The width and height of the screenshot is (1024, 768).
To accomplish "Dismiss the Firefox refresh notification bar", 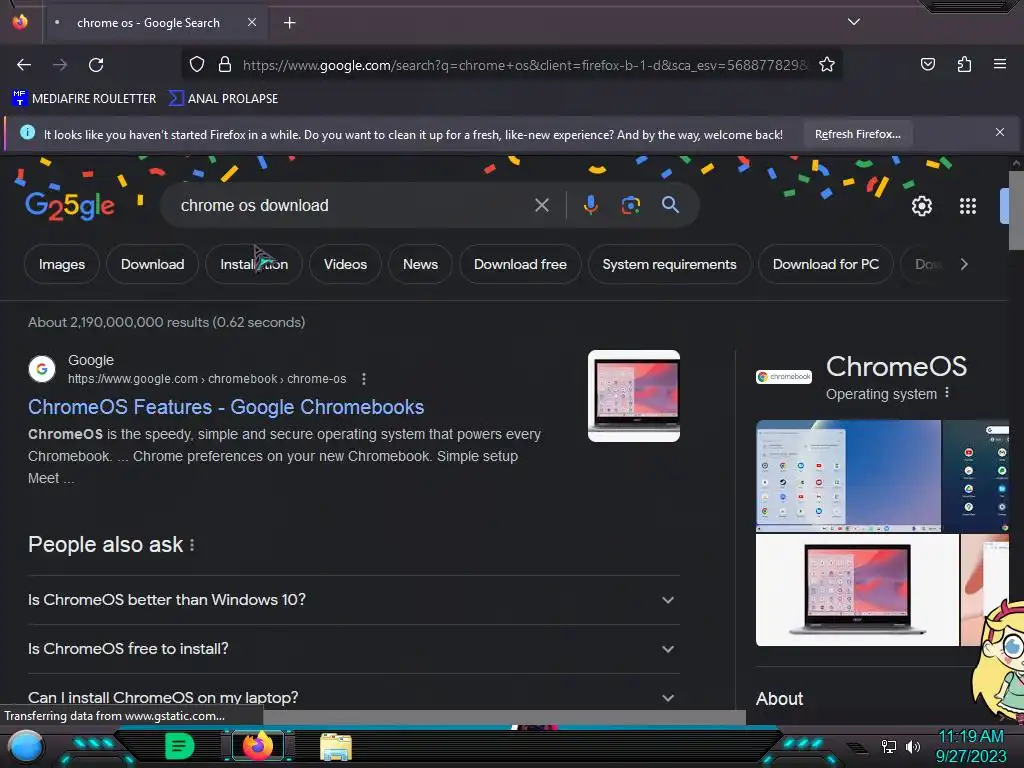I will pyautogui.click(x=1000, y=132).
